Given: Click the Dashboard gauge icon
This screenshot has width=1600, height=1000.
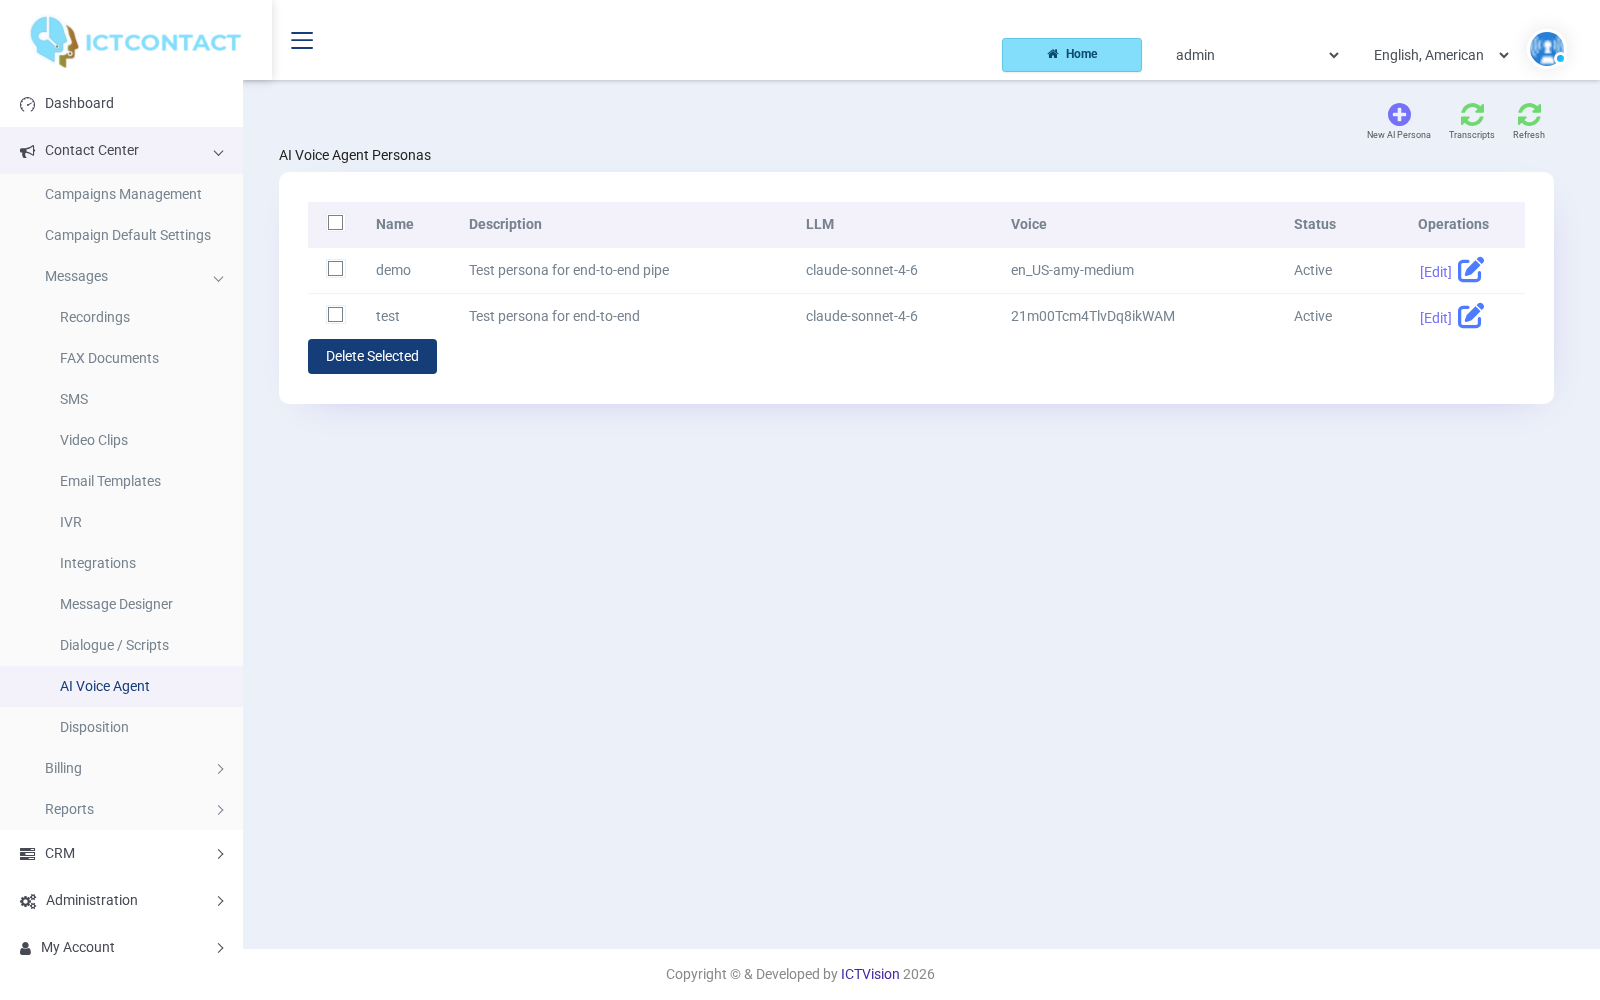Looking at the screenshot, I should (x=27, y=104).
